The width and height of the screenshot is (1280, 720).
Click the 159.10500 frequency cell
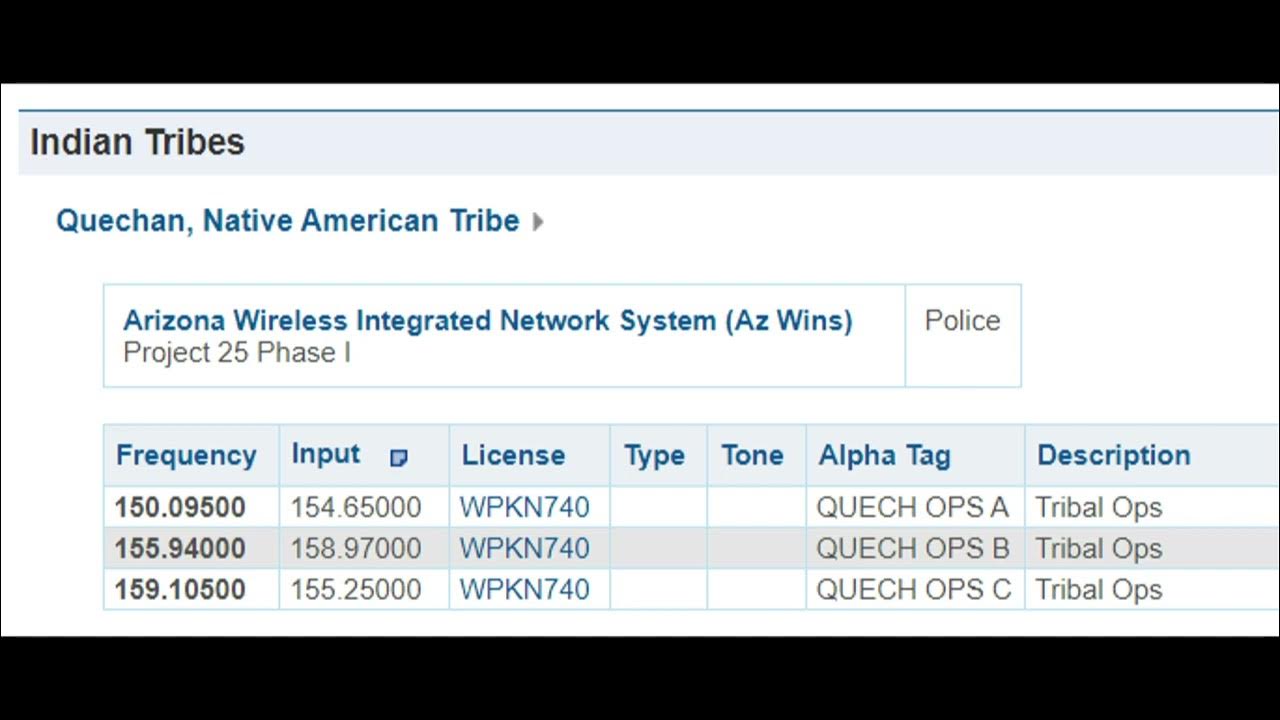click(180, 589)
